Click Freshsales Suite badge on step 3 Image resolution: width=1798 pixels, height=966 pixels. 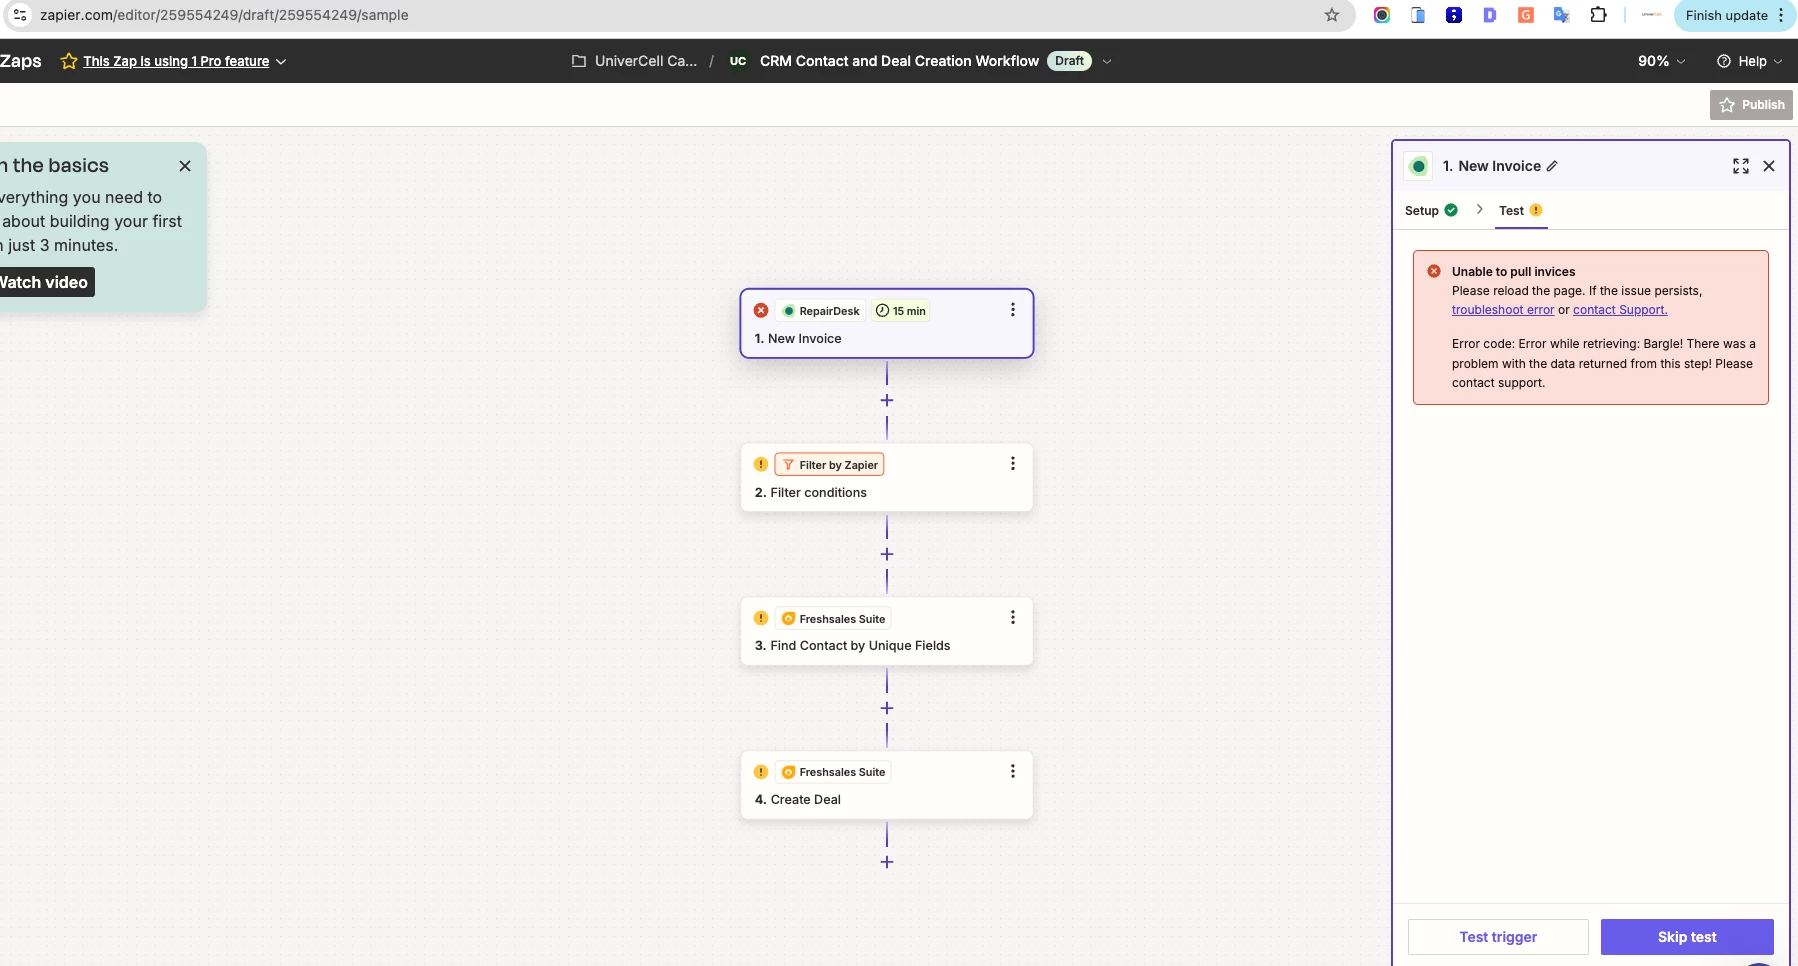[833, 619]
